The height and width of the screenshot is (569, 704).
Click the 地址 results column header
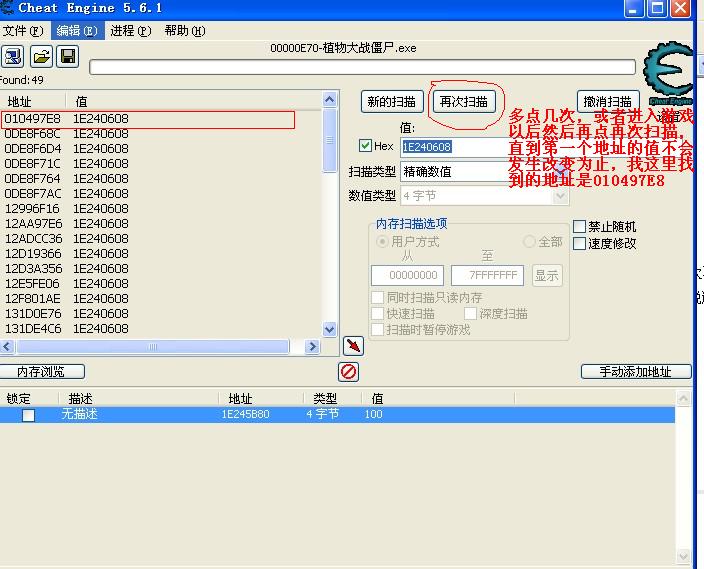point(33,101)
